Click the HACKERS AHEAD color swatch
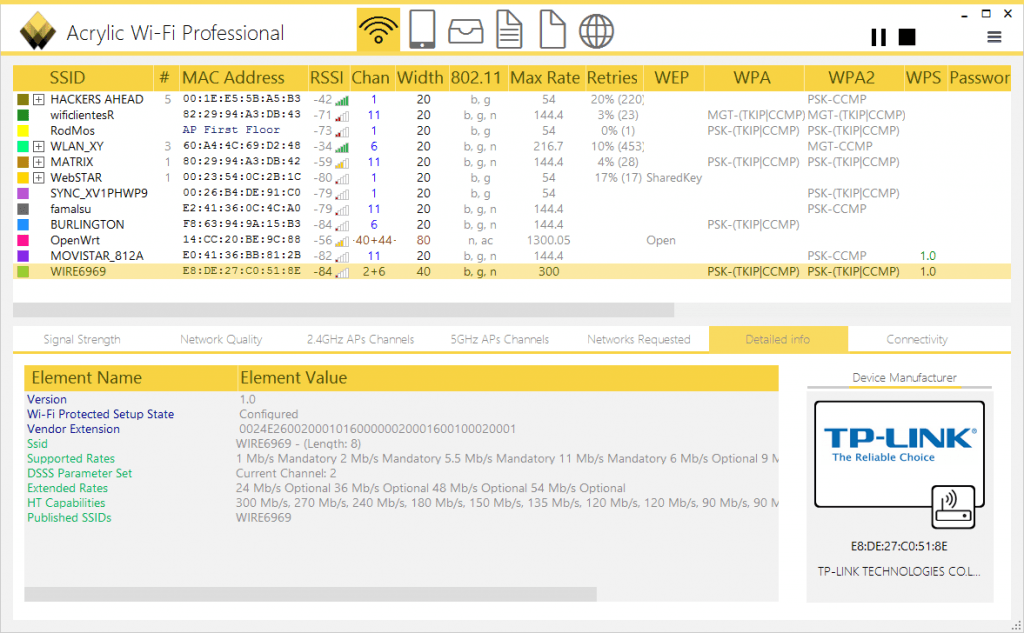The image size is (1024, 633). pos(23,99)
